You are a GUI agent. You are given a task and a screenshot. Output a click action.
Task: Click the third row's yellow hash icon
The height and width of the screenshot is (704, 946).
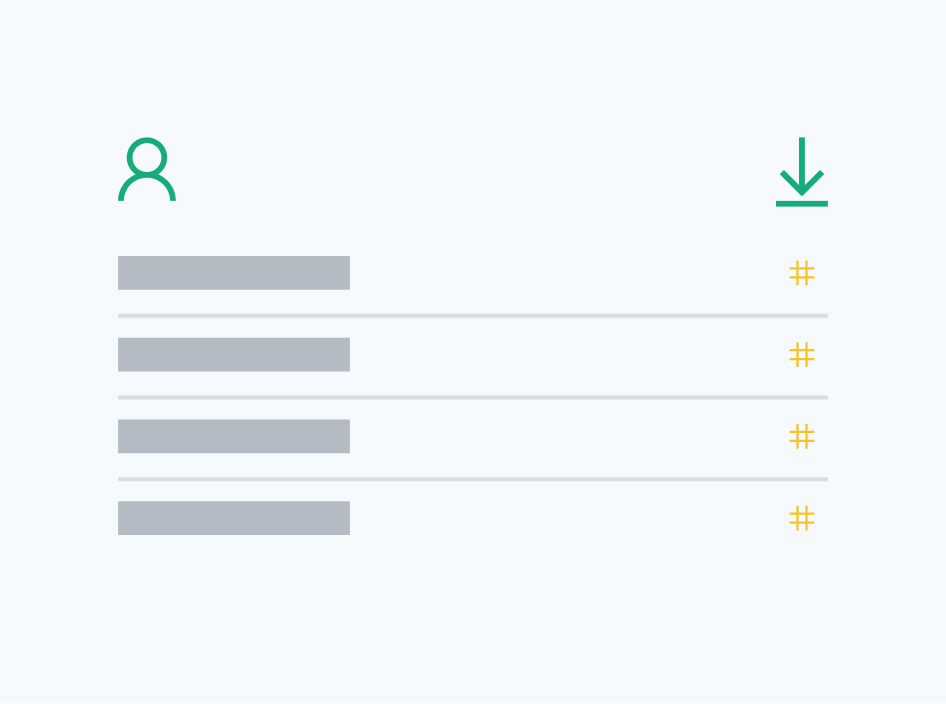click(802, 437)
